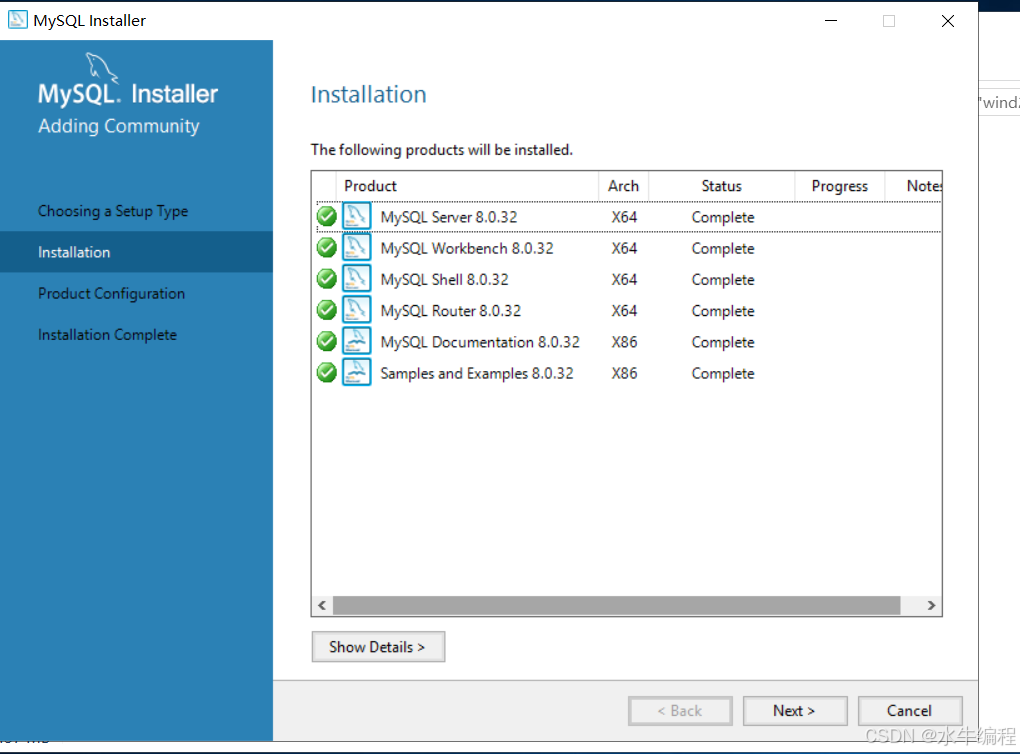Click the Samples and Examples 8.0.32 product icon

point(356,372)
